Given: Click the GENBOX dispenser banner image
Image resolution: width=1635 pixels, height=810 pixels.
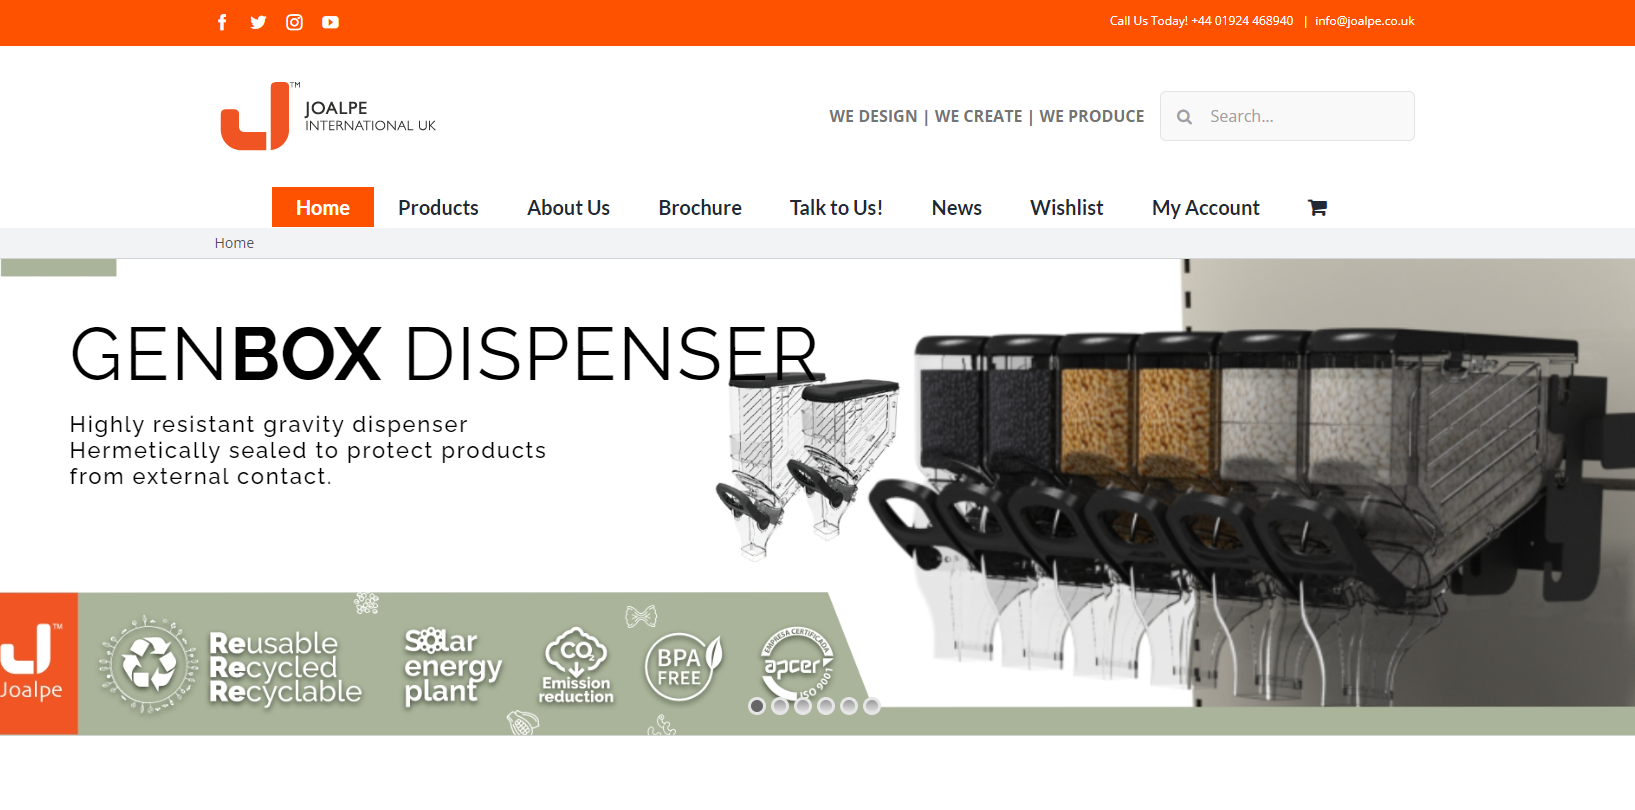Looking at the screenshot, I should click(x=1200, y=480).
